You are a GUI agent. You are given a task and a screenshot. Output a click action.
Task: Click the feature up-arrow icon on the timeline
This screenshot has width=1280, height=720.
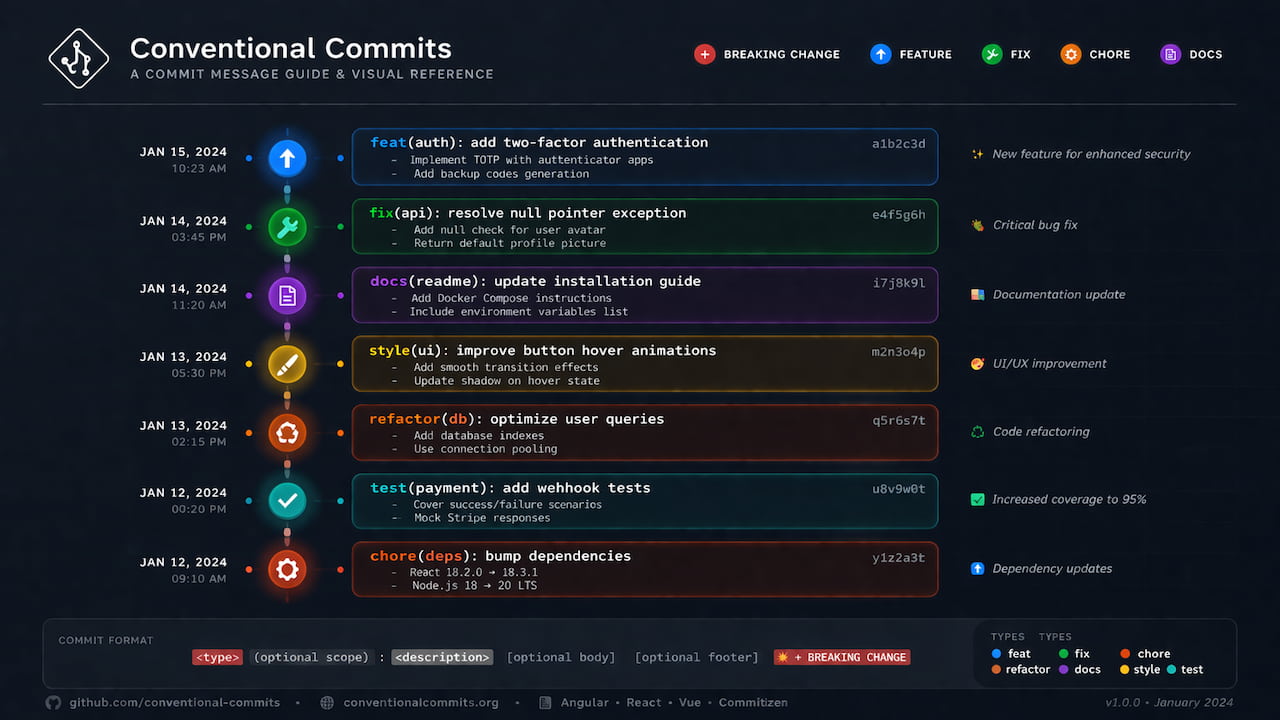[x=287, y=158]
